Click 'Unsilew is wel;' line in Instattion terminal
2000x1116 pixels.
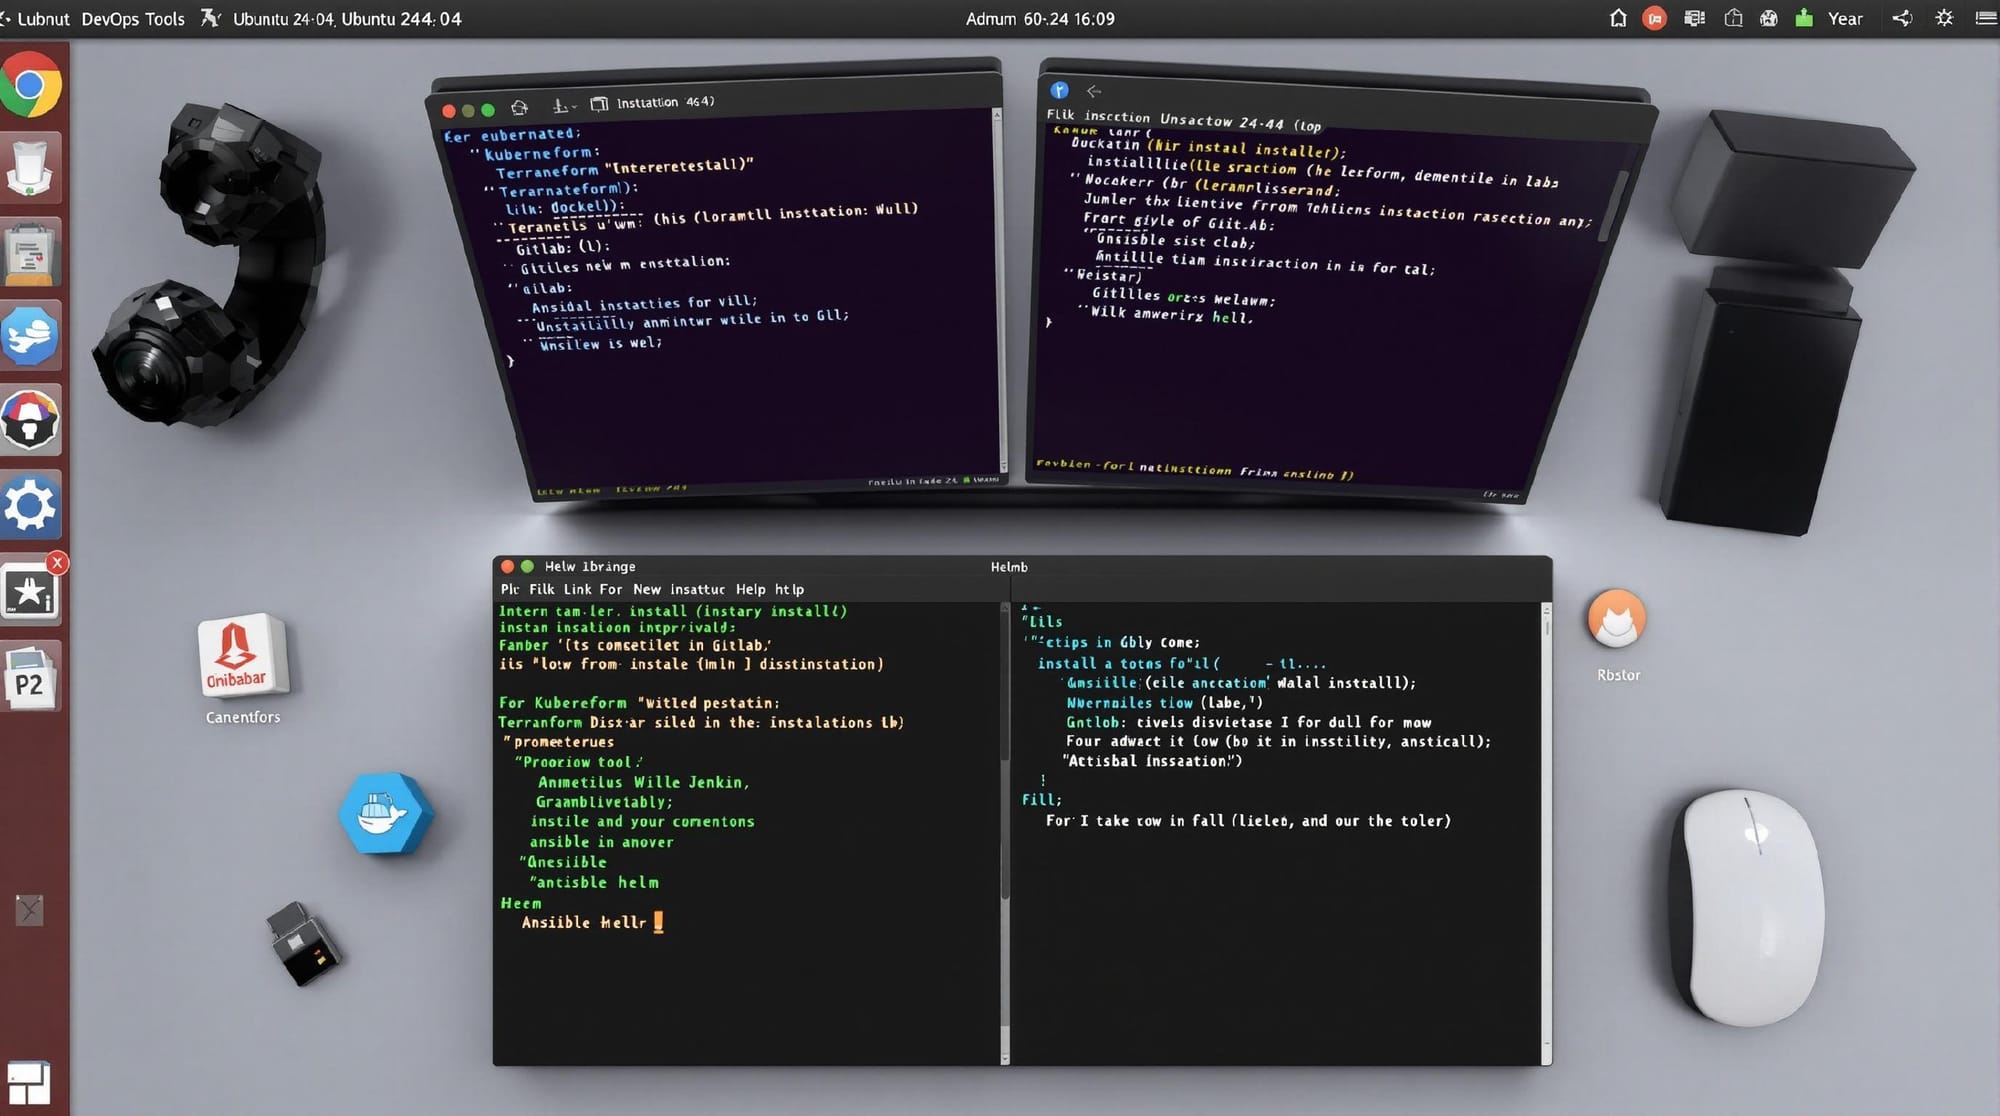click(600, 343)
